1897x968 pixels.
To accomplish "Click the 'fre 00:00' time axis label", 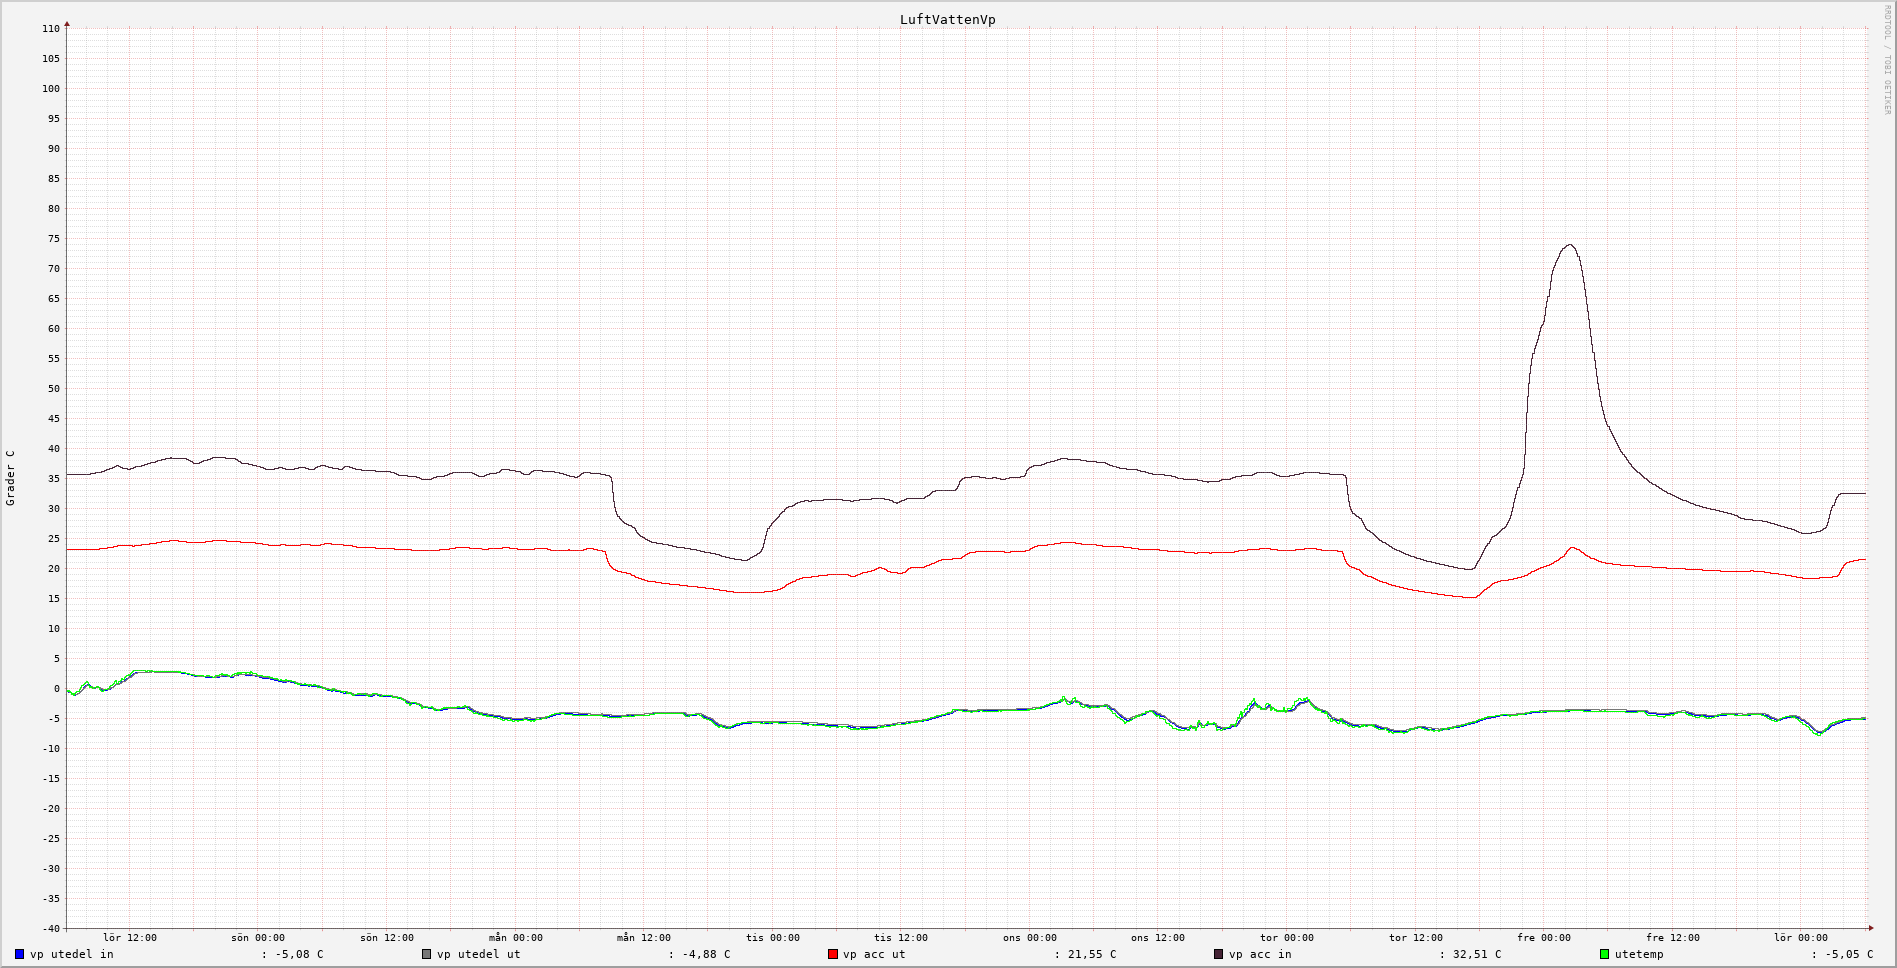I will coord(1543,938).
